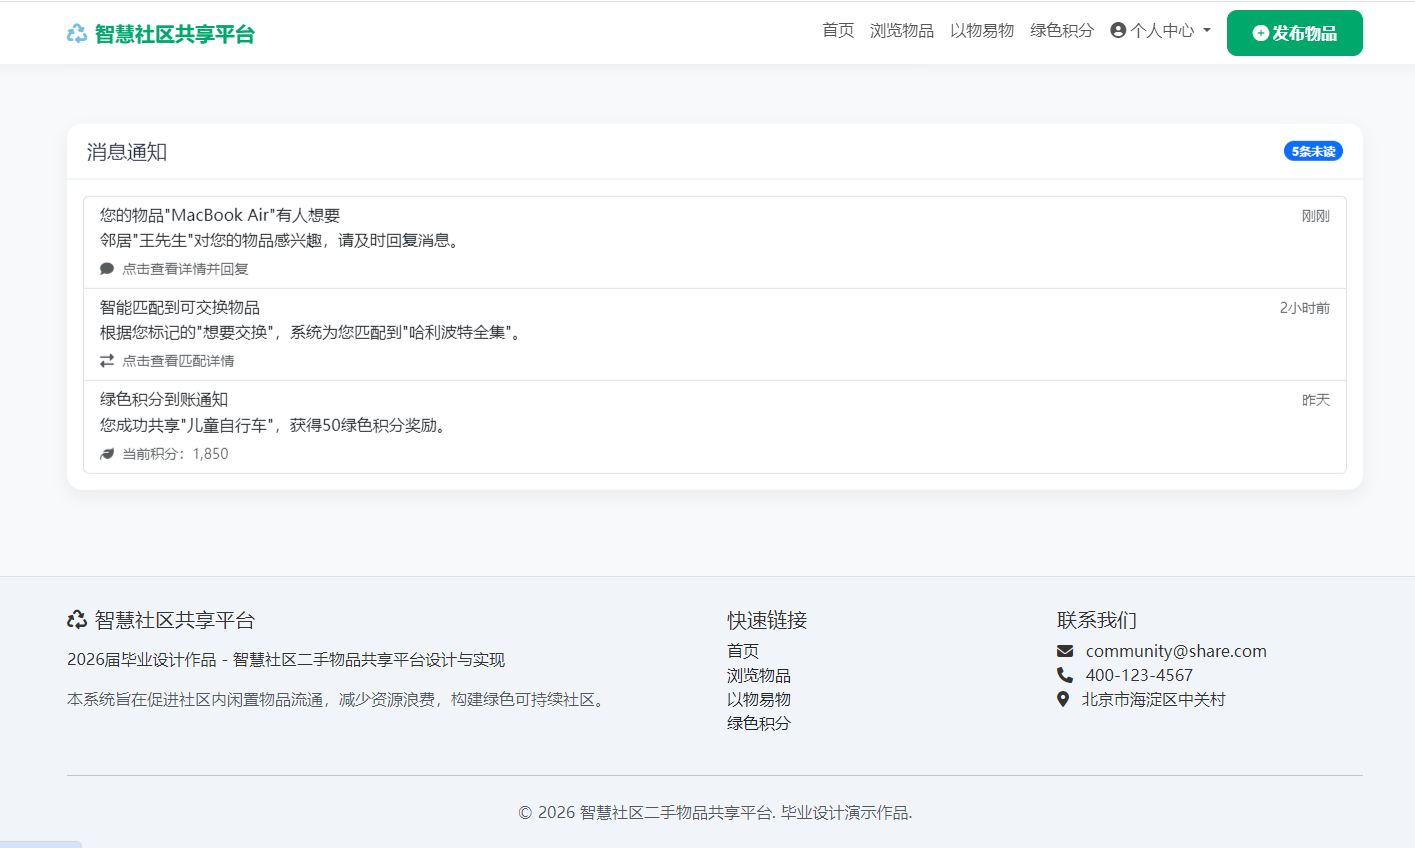Click the user avatar icon beside 个人中心
The width and height of the screenshot is (1415, 848).
coord(1118,31)
